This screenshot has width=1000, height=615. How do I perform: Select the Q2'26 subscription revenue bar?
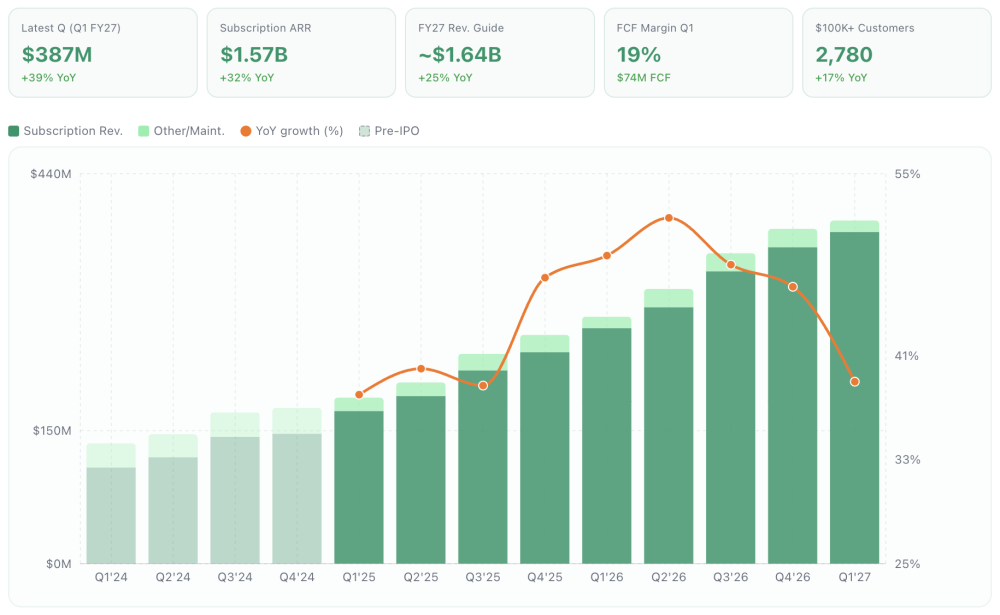point(668,435)
